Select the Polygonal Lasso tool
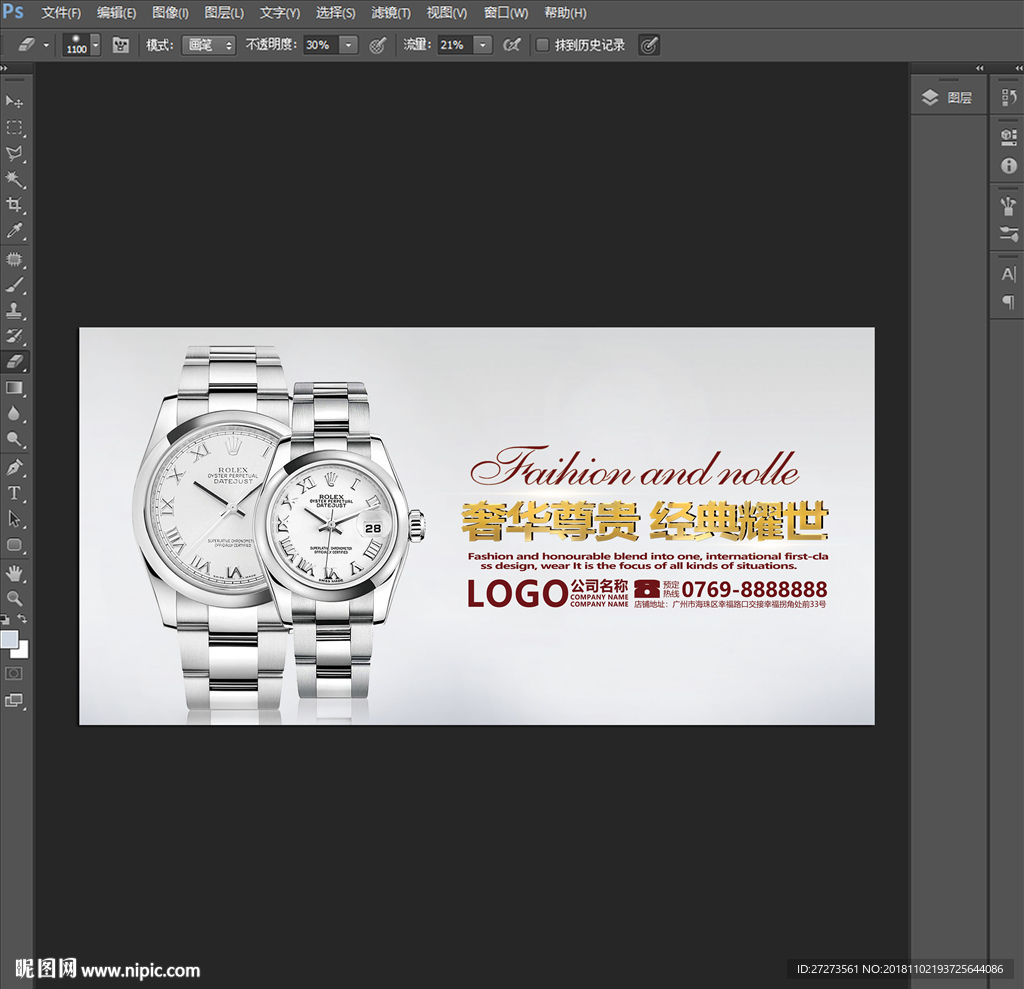The height and width of the screenshot is (989, 1024). 14,154
